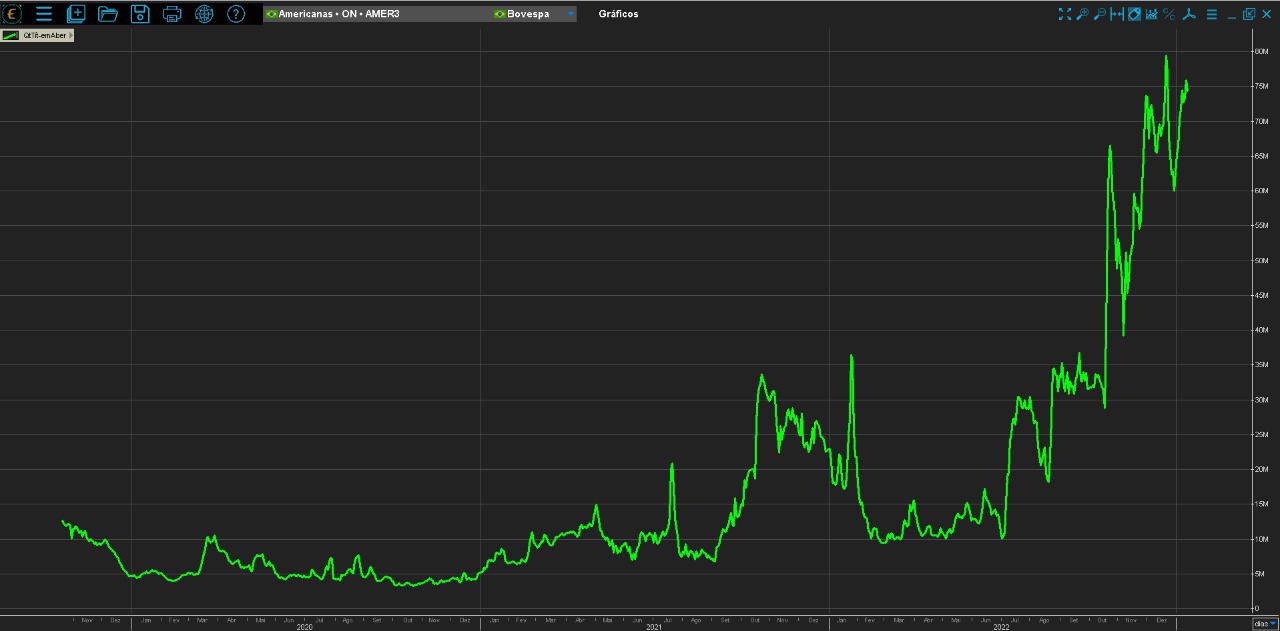Expand the QtTit-emAber indicator arrow
Image resolution: width=1280 pixels, height=631 pixels.
point(70,35)
